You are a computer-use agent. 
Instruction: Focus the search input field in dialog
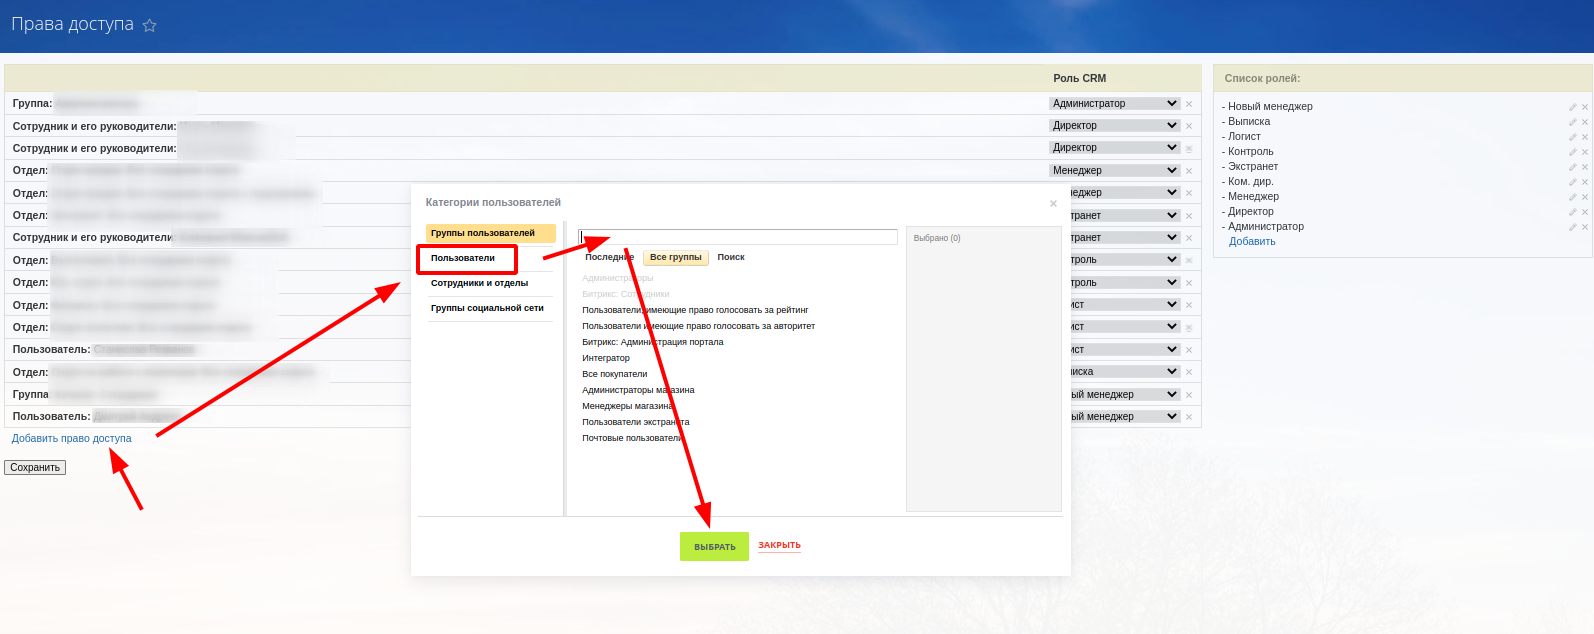pos(738,237)
